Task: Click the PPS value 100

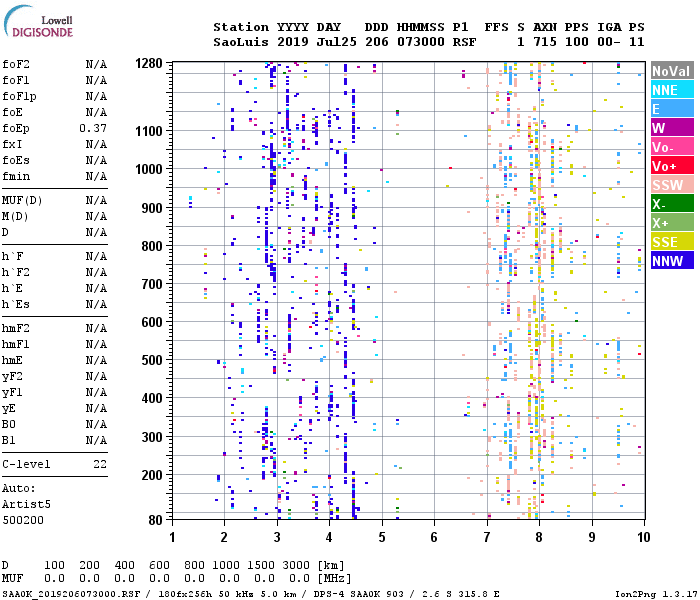Action: tap(577, 42)
